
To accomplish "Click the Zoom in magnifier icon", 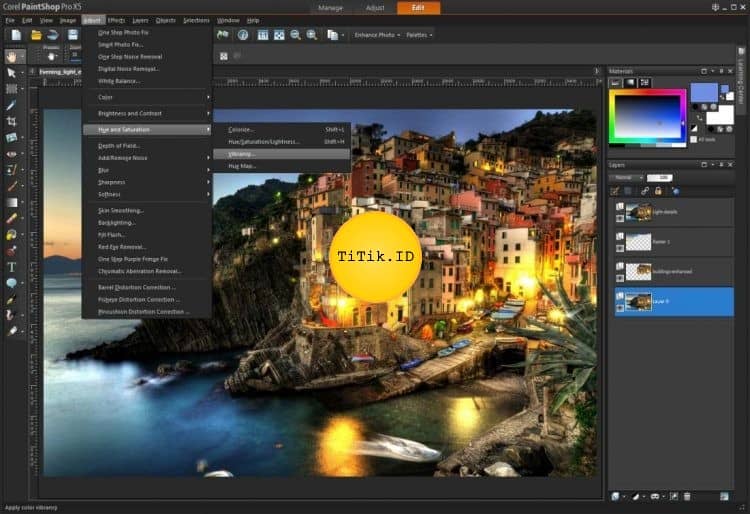I will pyautogui.click(x=312, y=35).
